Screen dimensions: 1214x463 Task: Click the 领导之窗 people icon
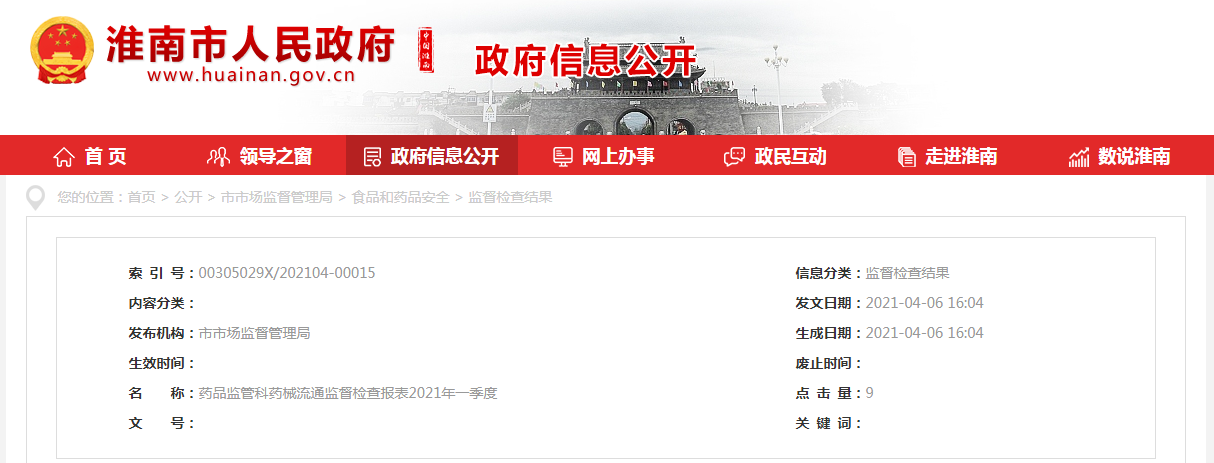tap(218, 157)
